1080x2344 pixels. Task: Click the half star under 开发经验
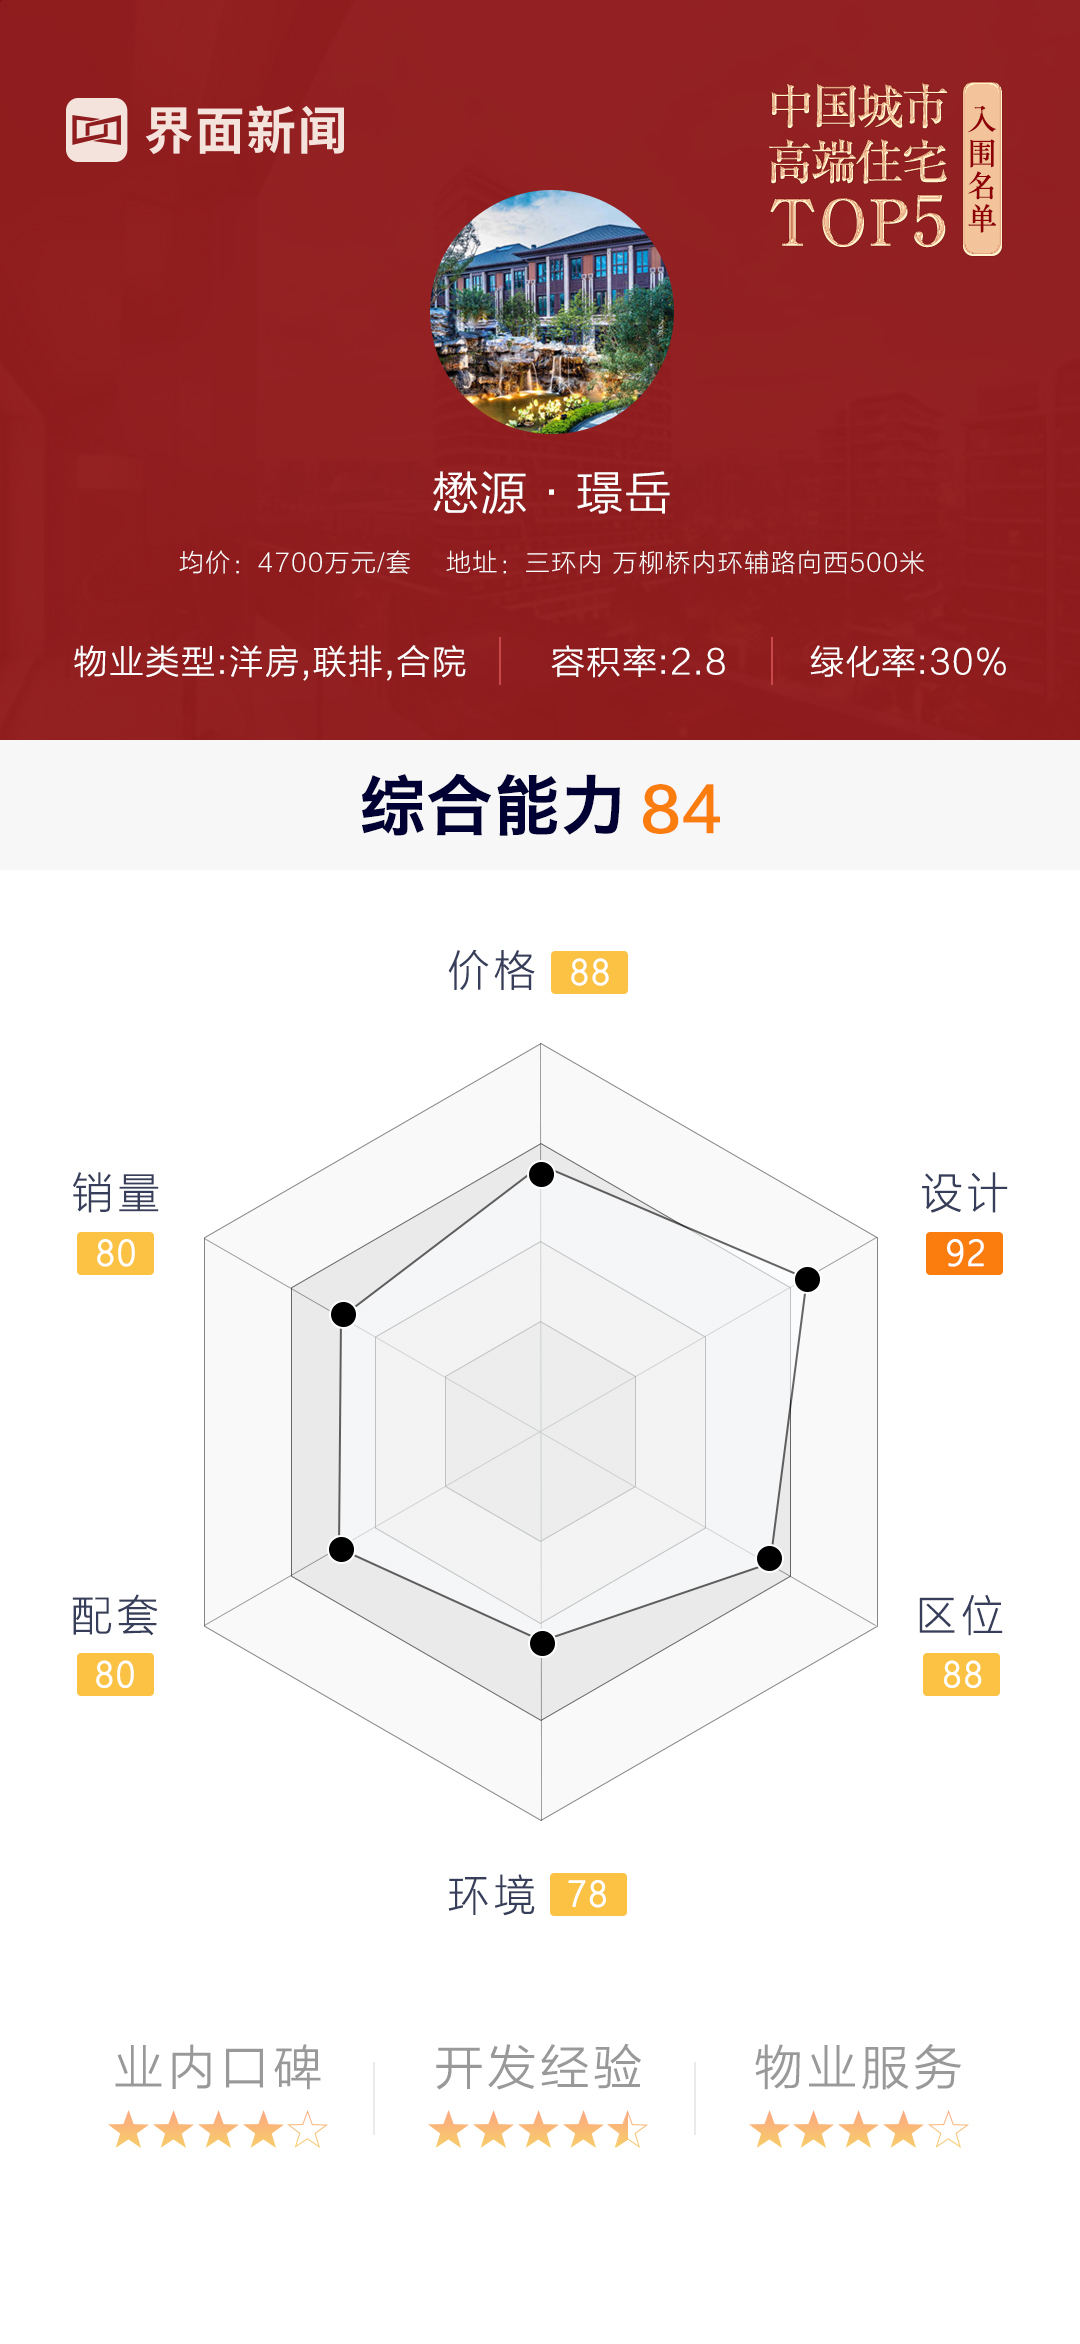click(628, 2130)
